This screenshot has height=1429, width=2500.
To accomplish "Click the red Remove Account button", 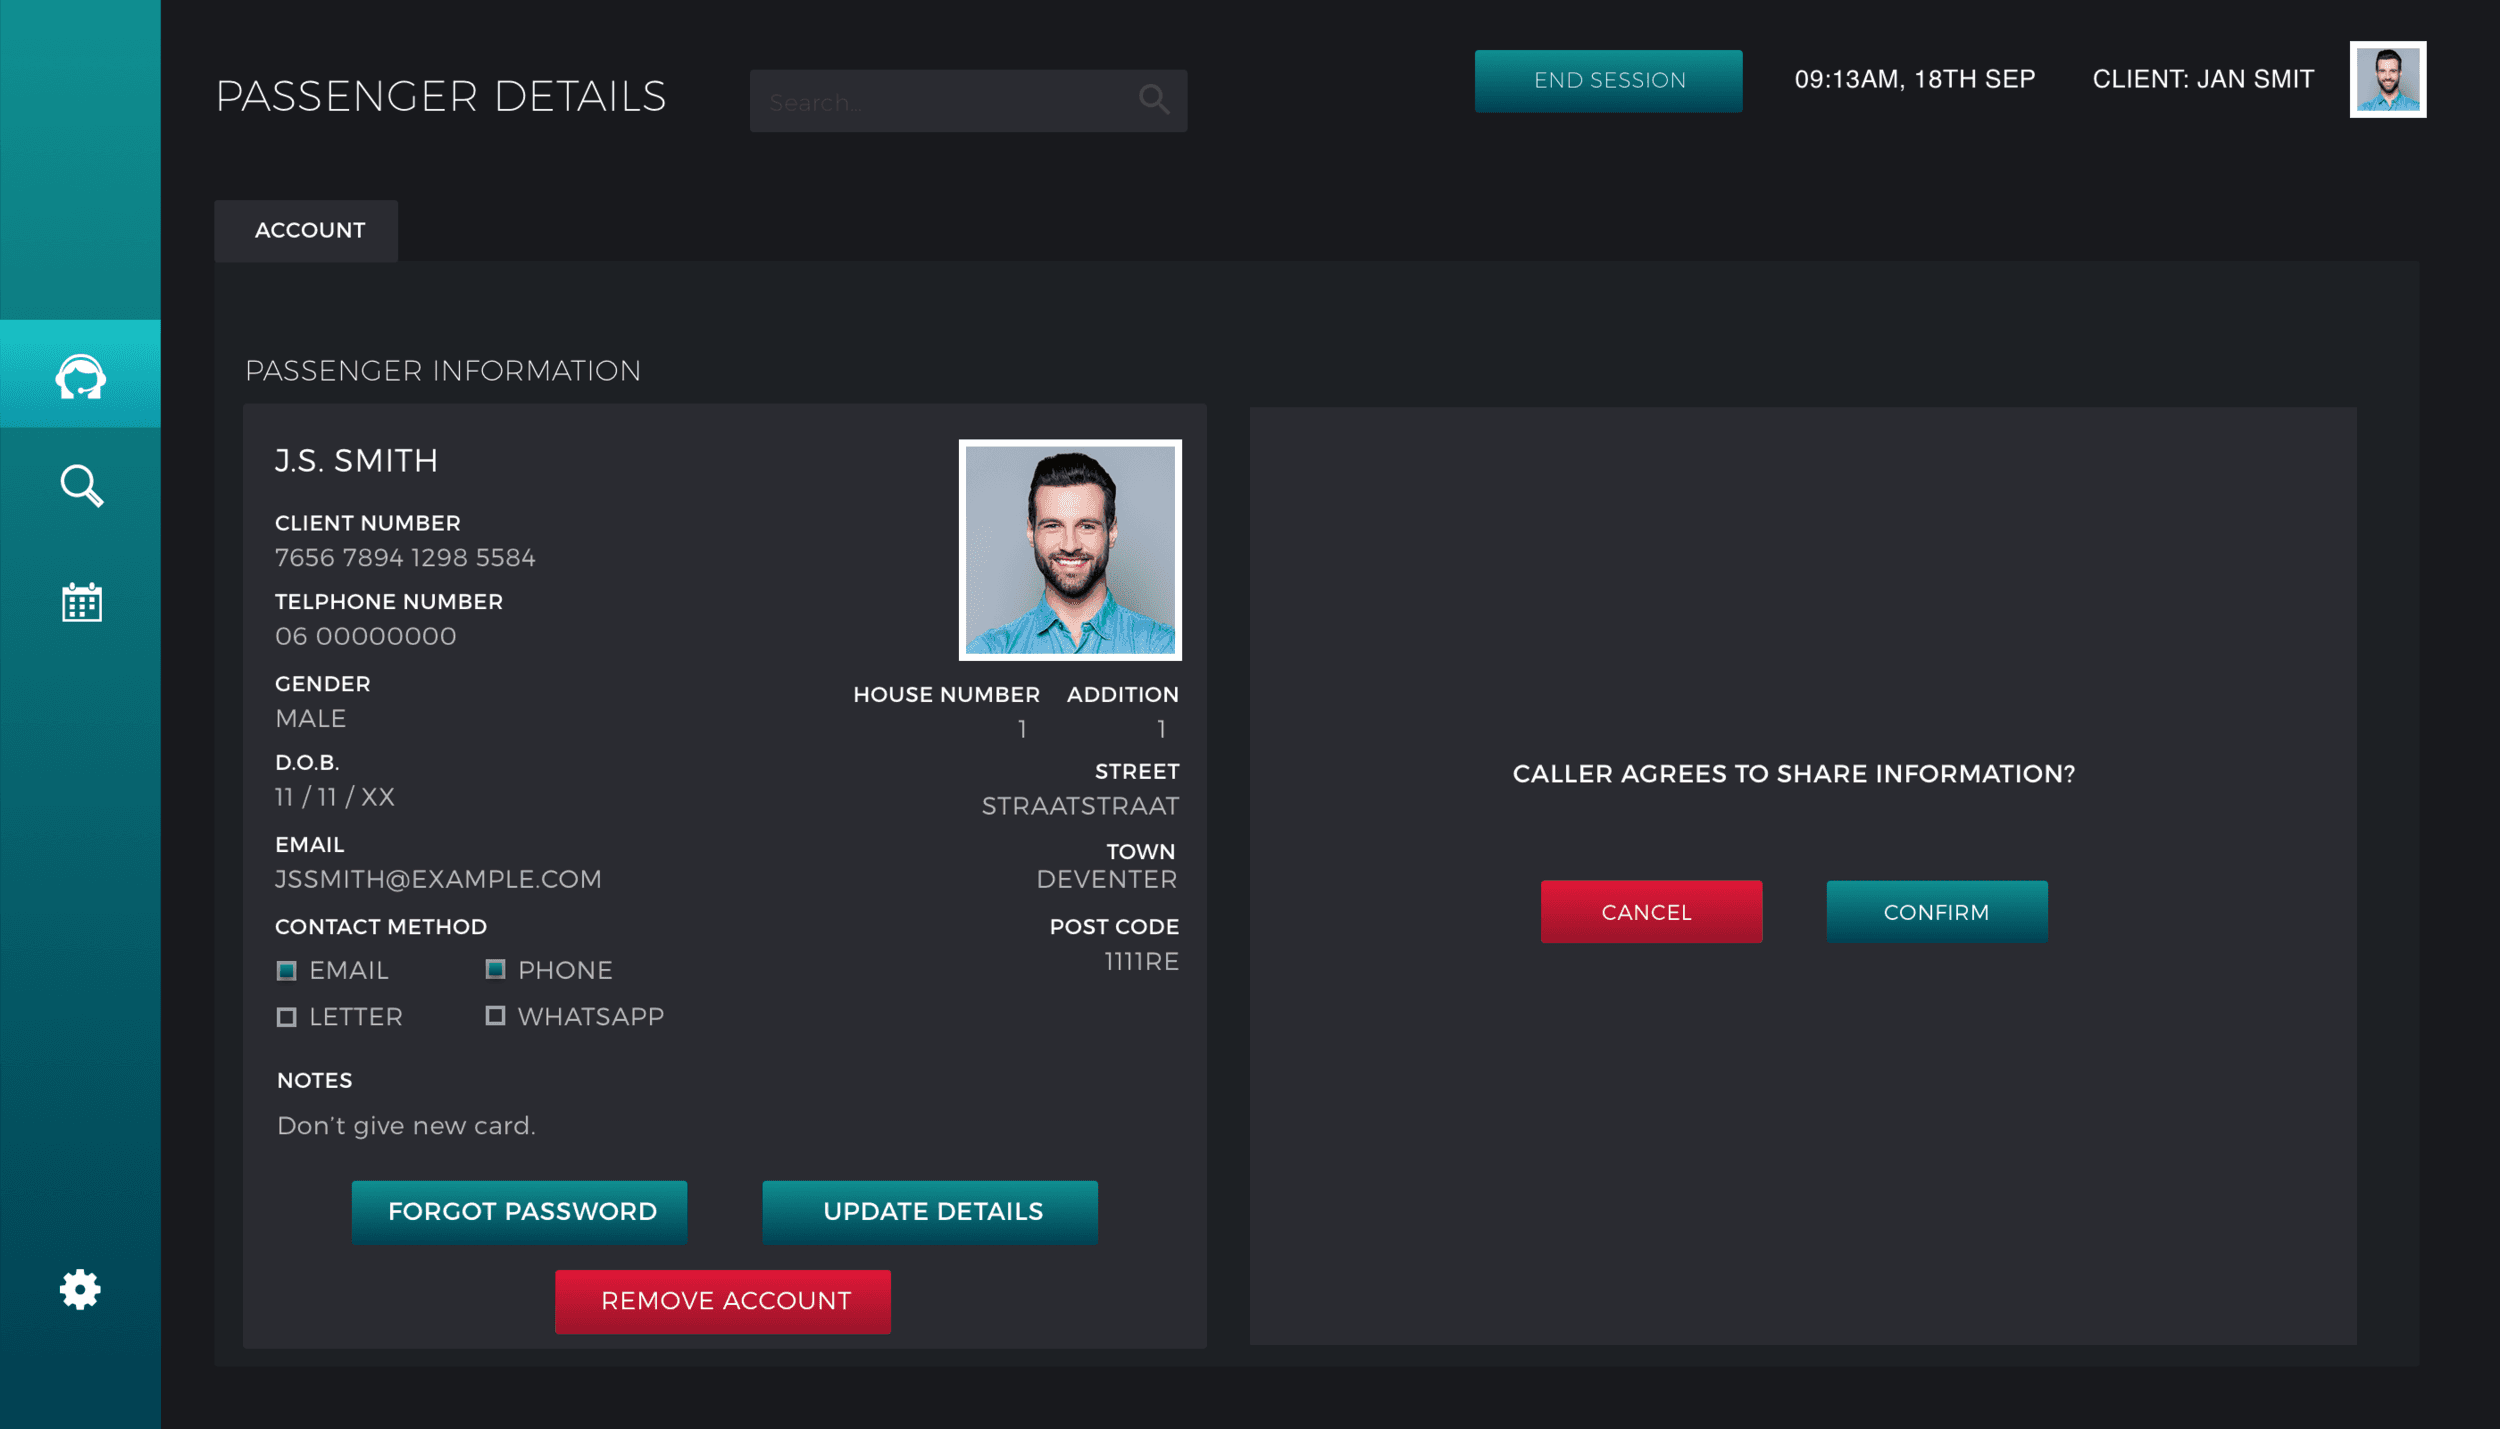I will [x=722, y=1300].
